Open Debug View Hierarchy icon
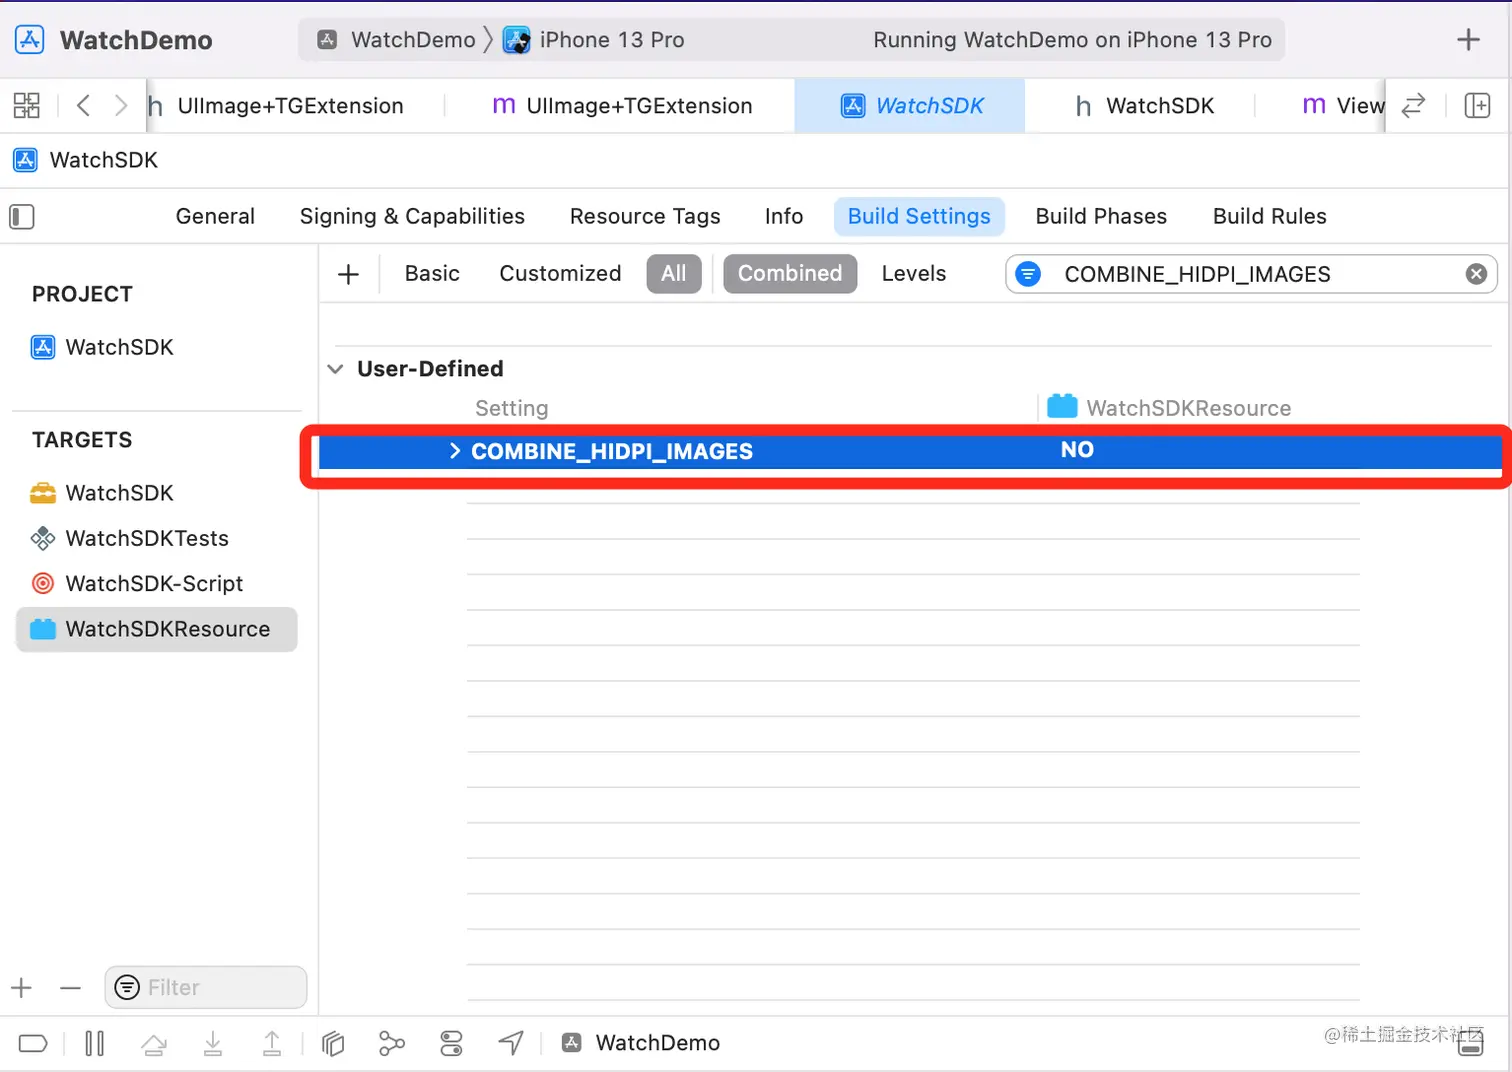Screen dimensions: 1512x1072 (x=333, y=1043)
